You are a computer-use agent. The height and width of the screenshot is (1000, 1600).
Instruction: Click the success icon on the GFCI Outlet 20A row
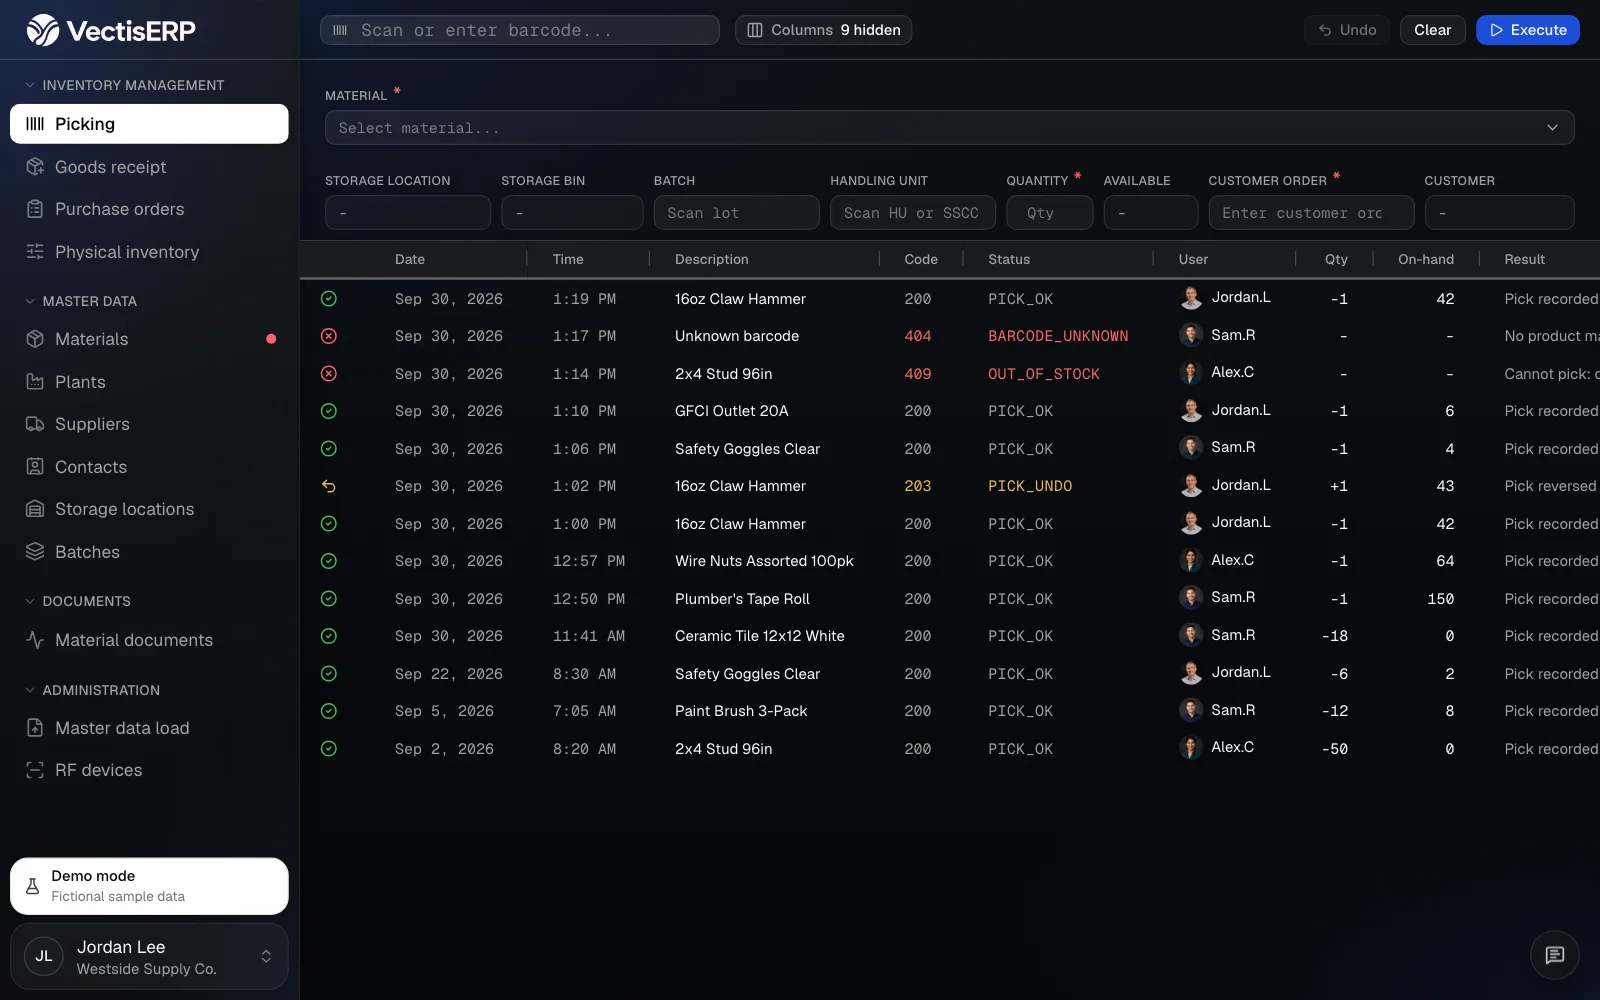point(328,411)
